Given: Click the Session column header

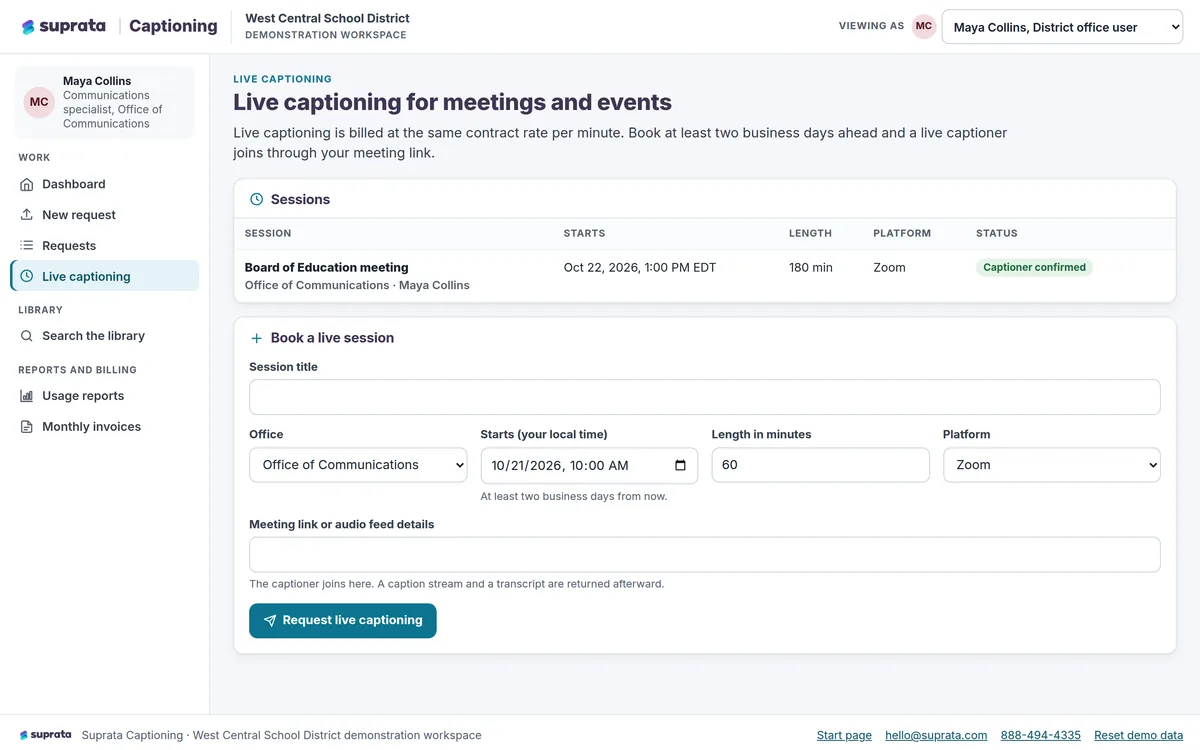Looking at the screenshot, I should point(268,233).
